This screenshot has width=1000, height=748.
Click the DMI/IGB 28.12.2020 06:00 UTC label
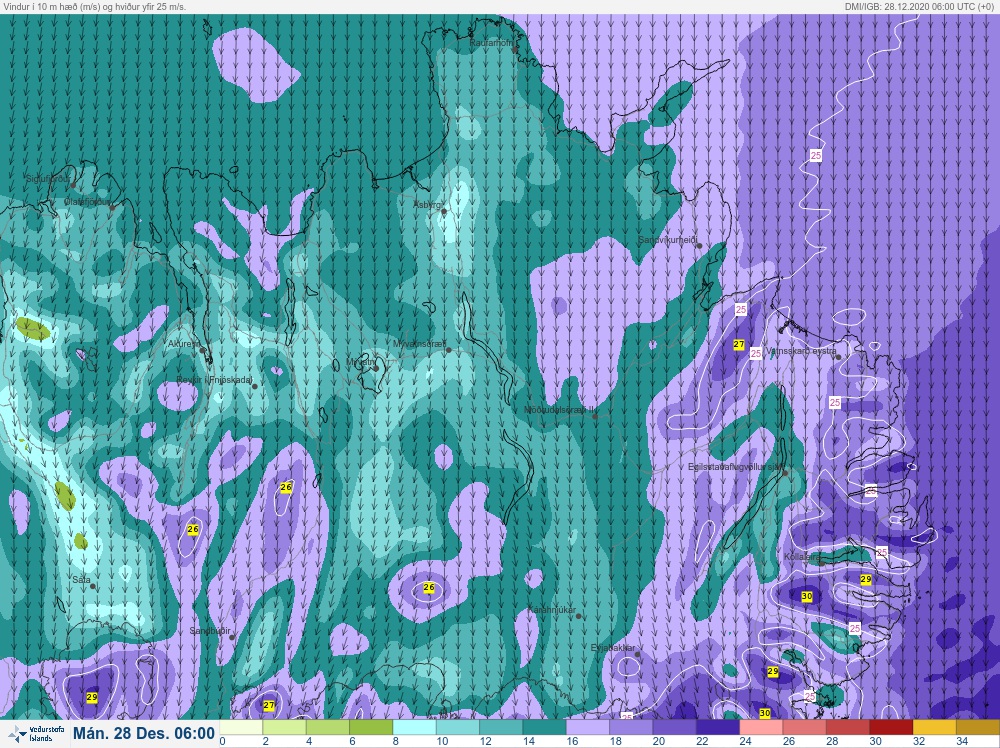click(x=918, y=6)
